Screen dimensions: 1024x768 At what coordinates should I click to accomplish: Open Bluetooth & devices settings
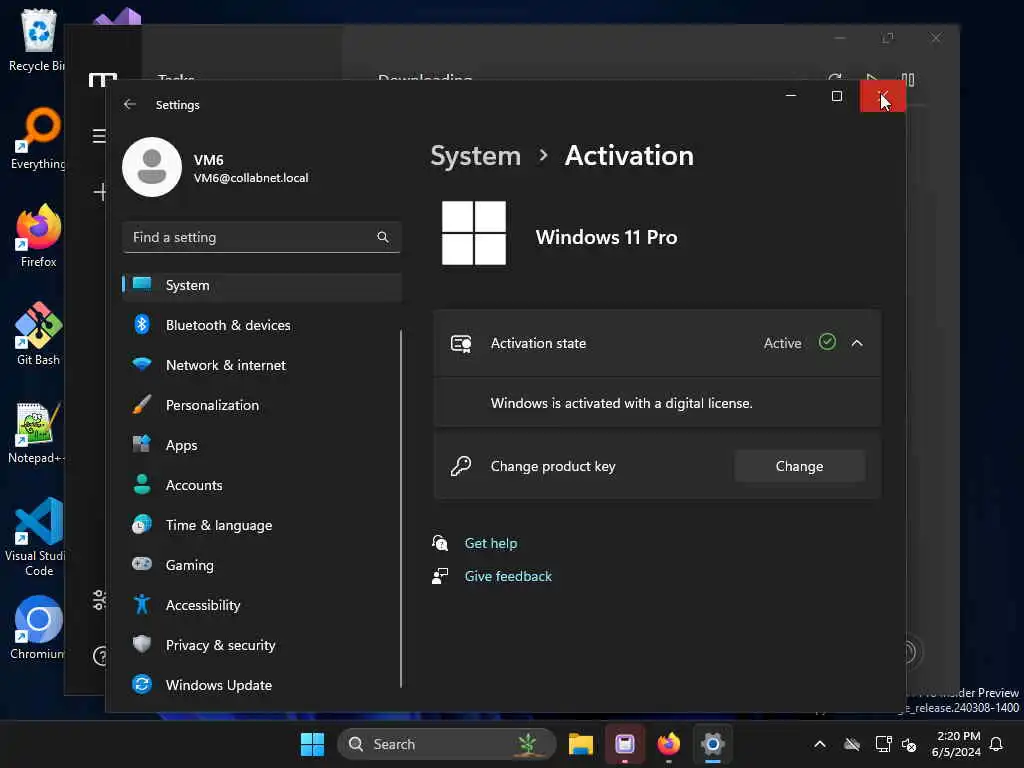[x=261, y=325]
